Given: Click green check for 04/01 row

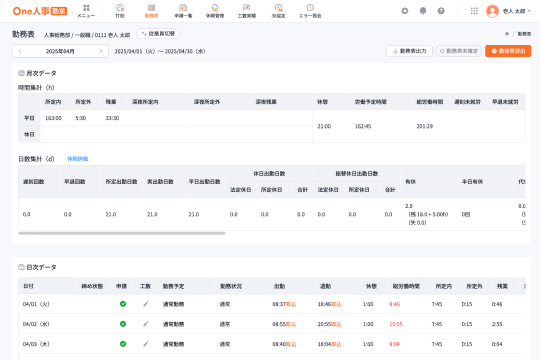Looking at the screenshot, I should (x=123, y=304).
